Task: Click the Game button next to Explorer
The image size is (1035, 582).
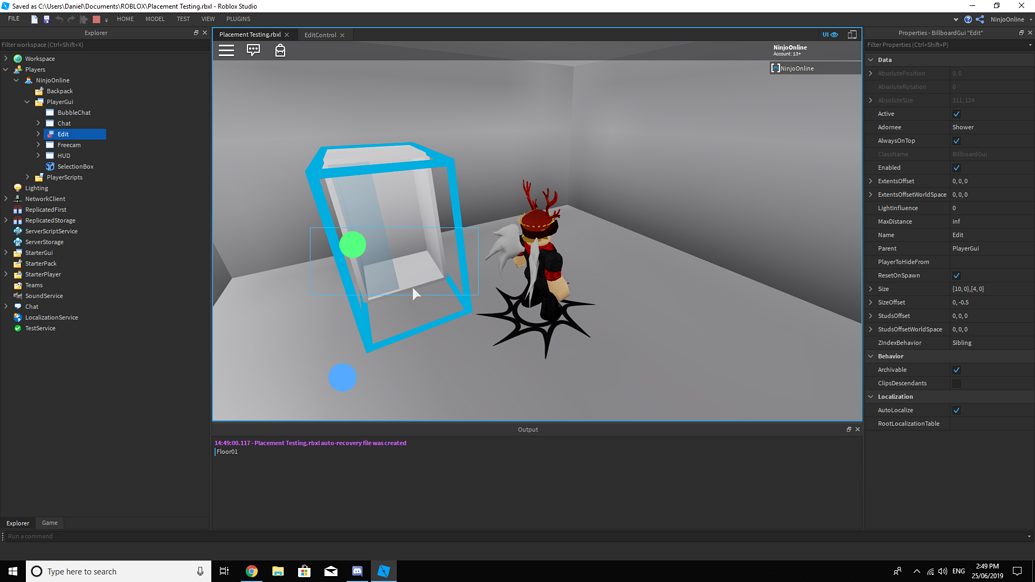Action: coord(49,522)
